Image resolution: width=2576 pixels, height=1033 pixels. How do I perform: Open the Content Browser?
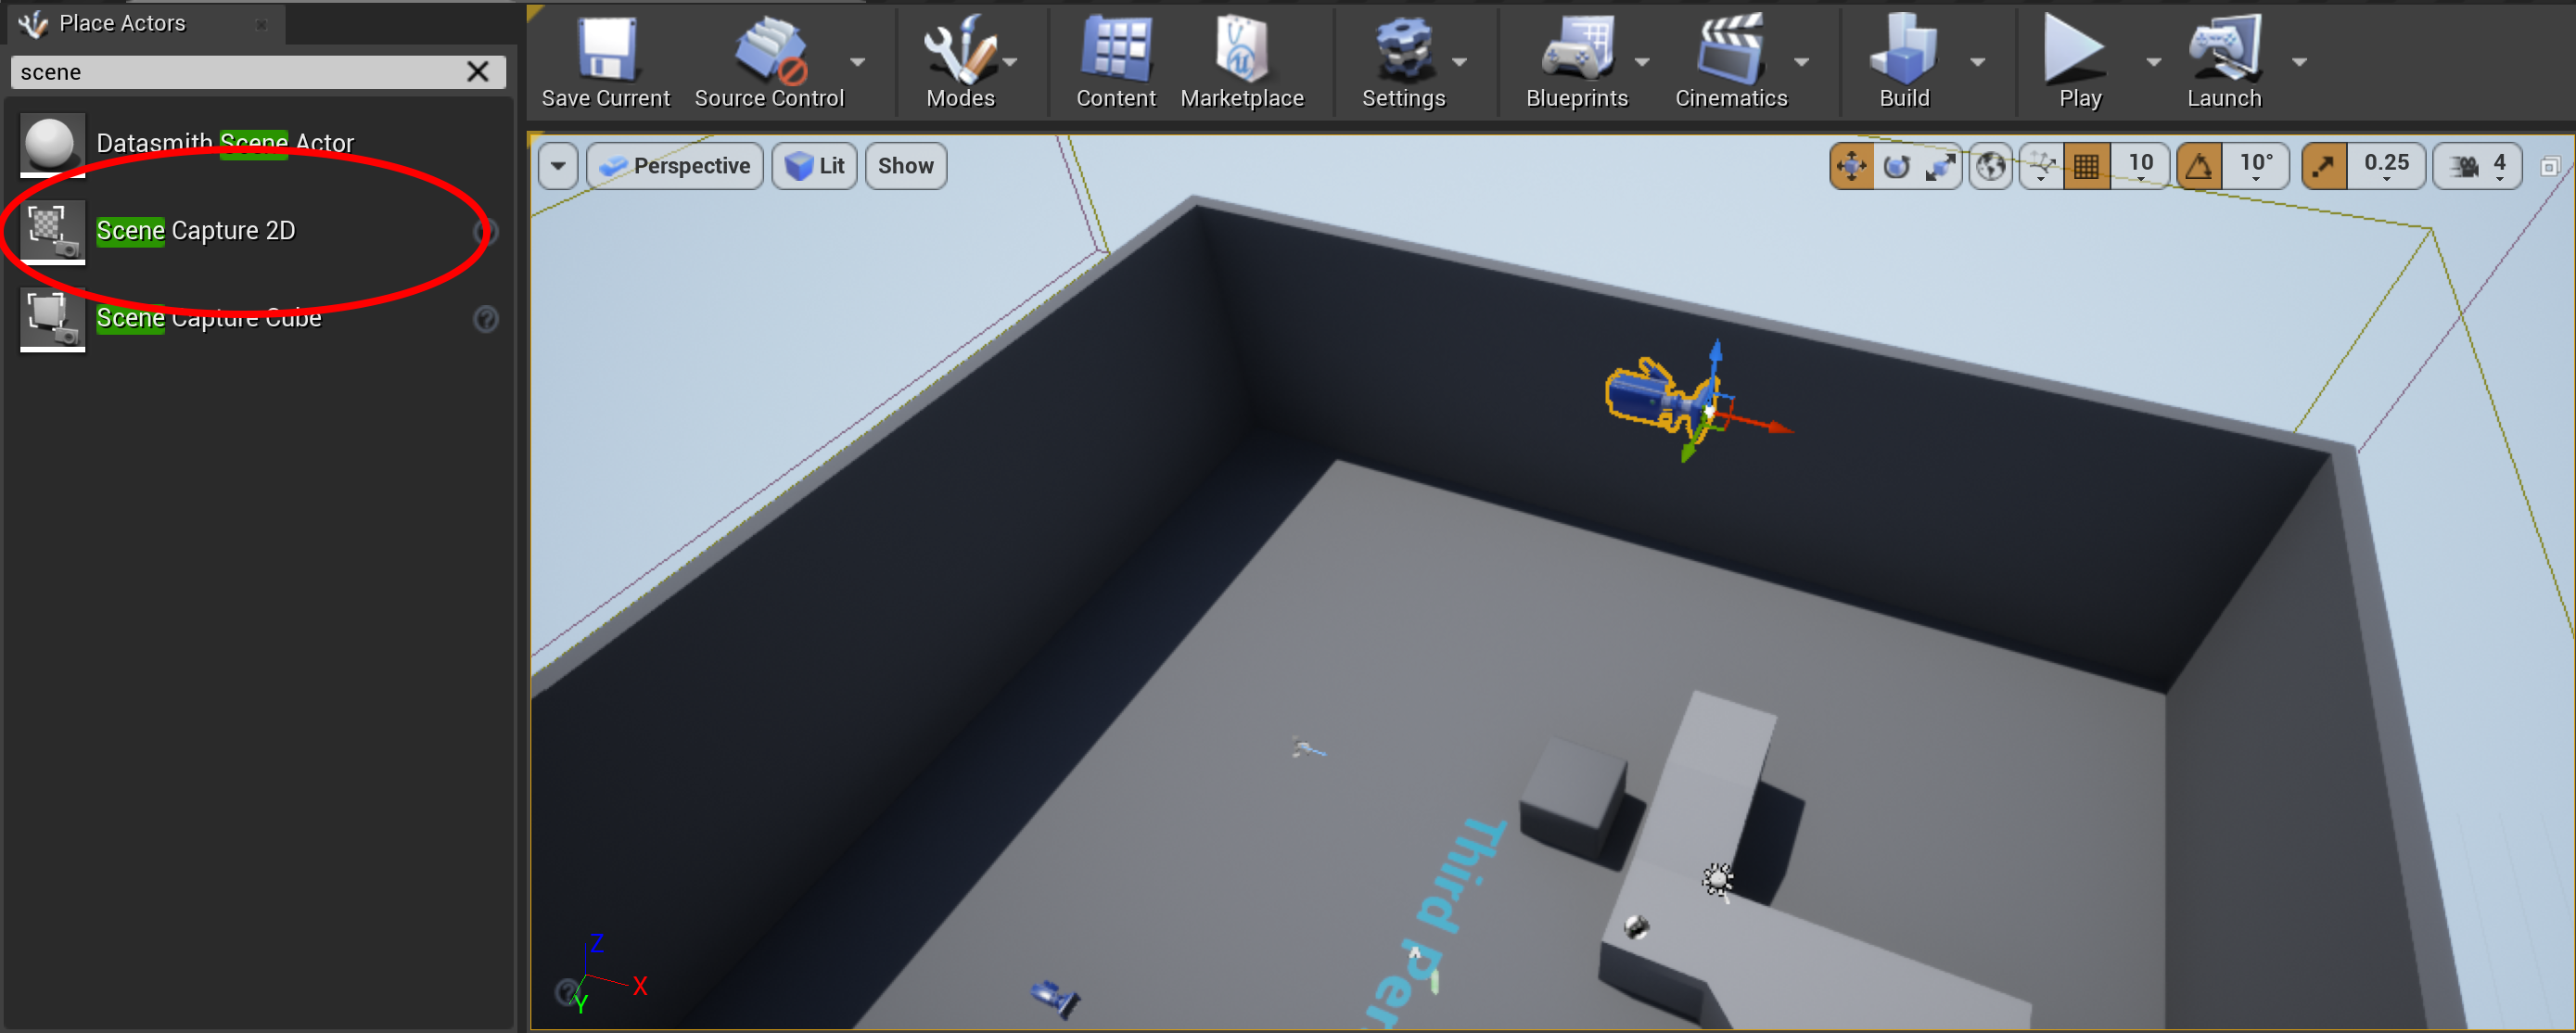[1115, 60]
